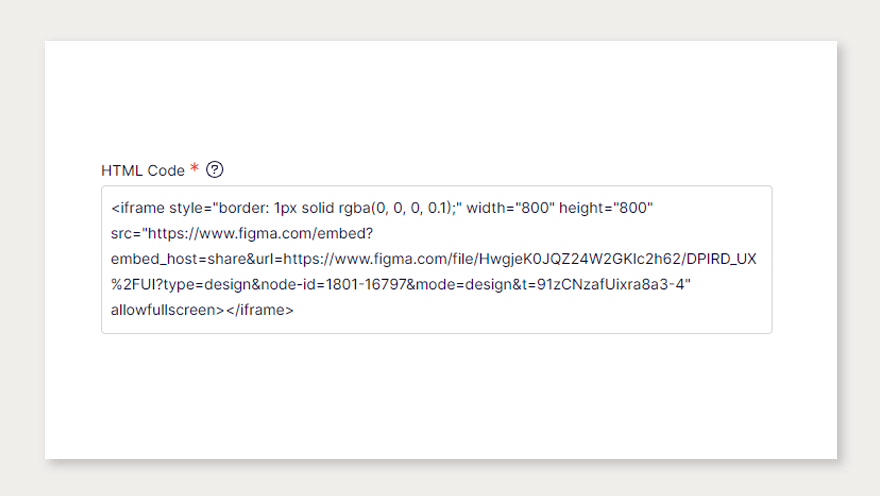Click the HTML Code field label

[143, 171]
